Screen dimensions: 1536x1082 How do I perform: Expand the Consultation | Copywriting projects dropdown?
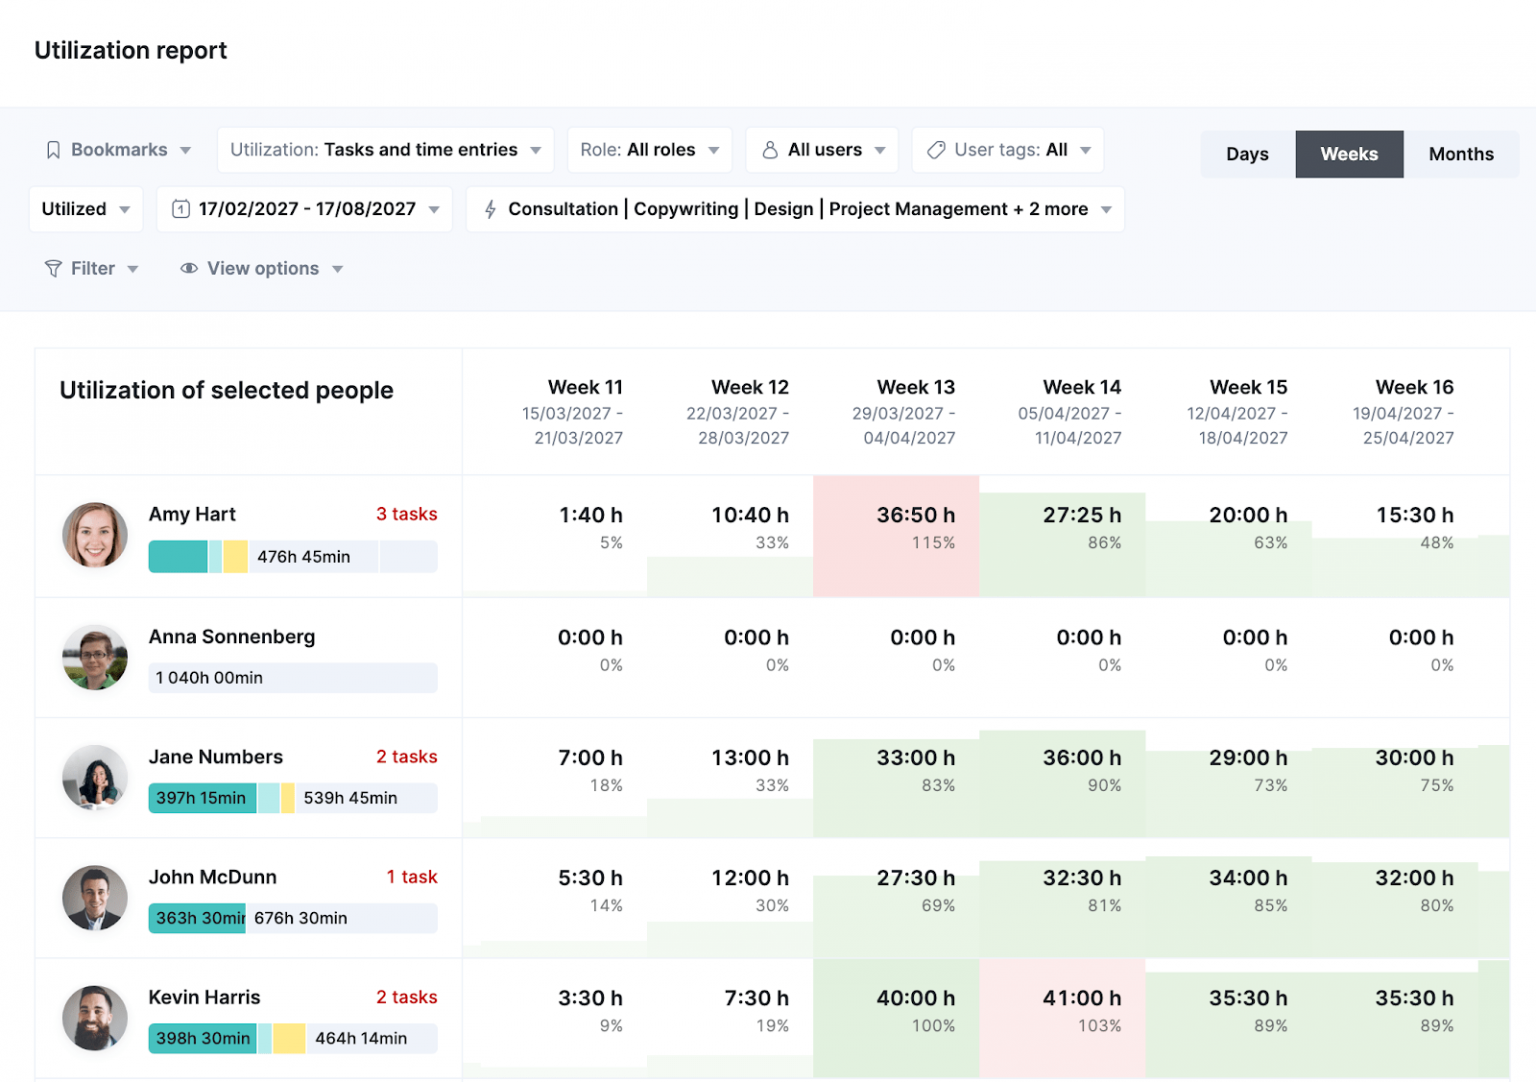(795, 209)
